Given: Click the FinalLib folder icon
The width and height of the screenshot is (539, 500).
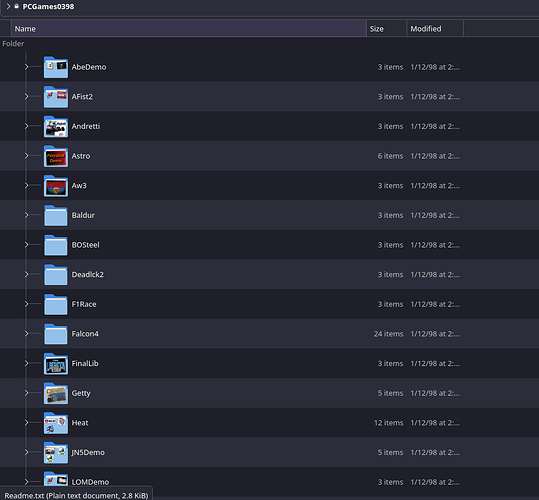Looking at the screenshot, I should click(x=56, y=364).
